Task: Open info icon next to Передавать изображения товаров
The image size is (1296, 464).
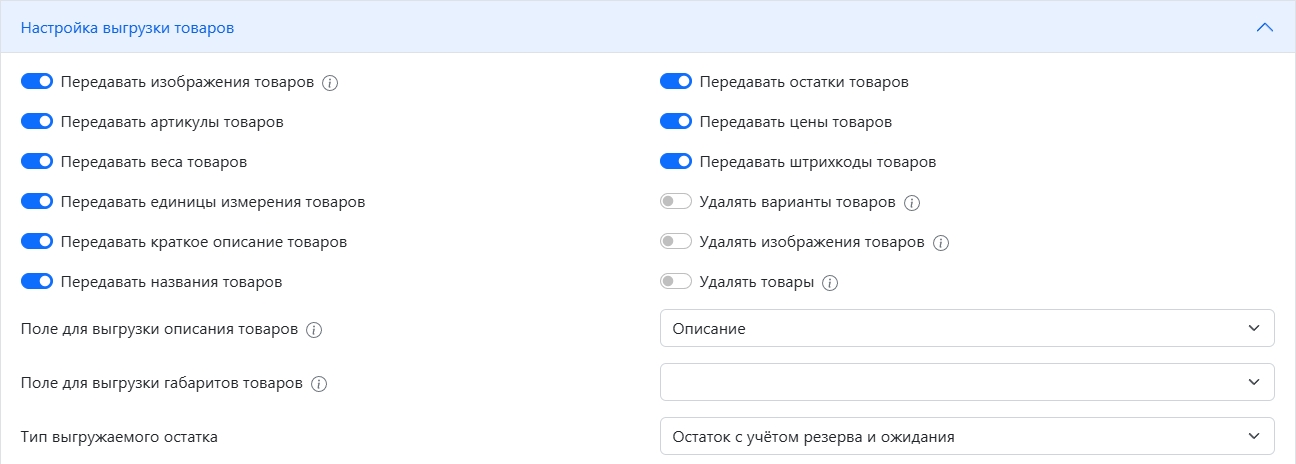Action: 331,83
